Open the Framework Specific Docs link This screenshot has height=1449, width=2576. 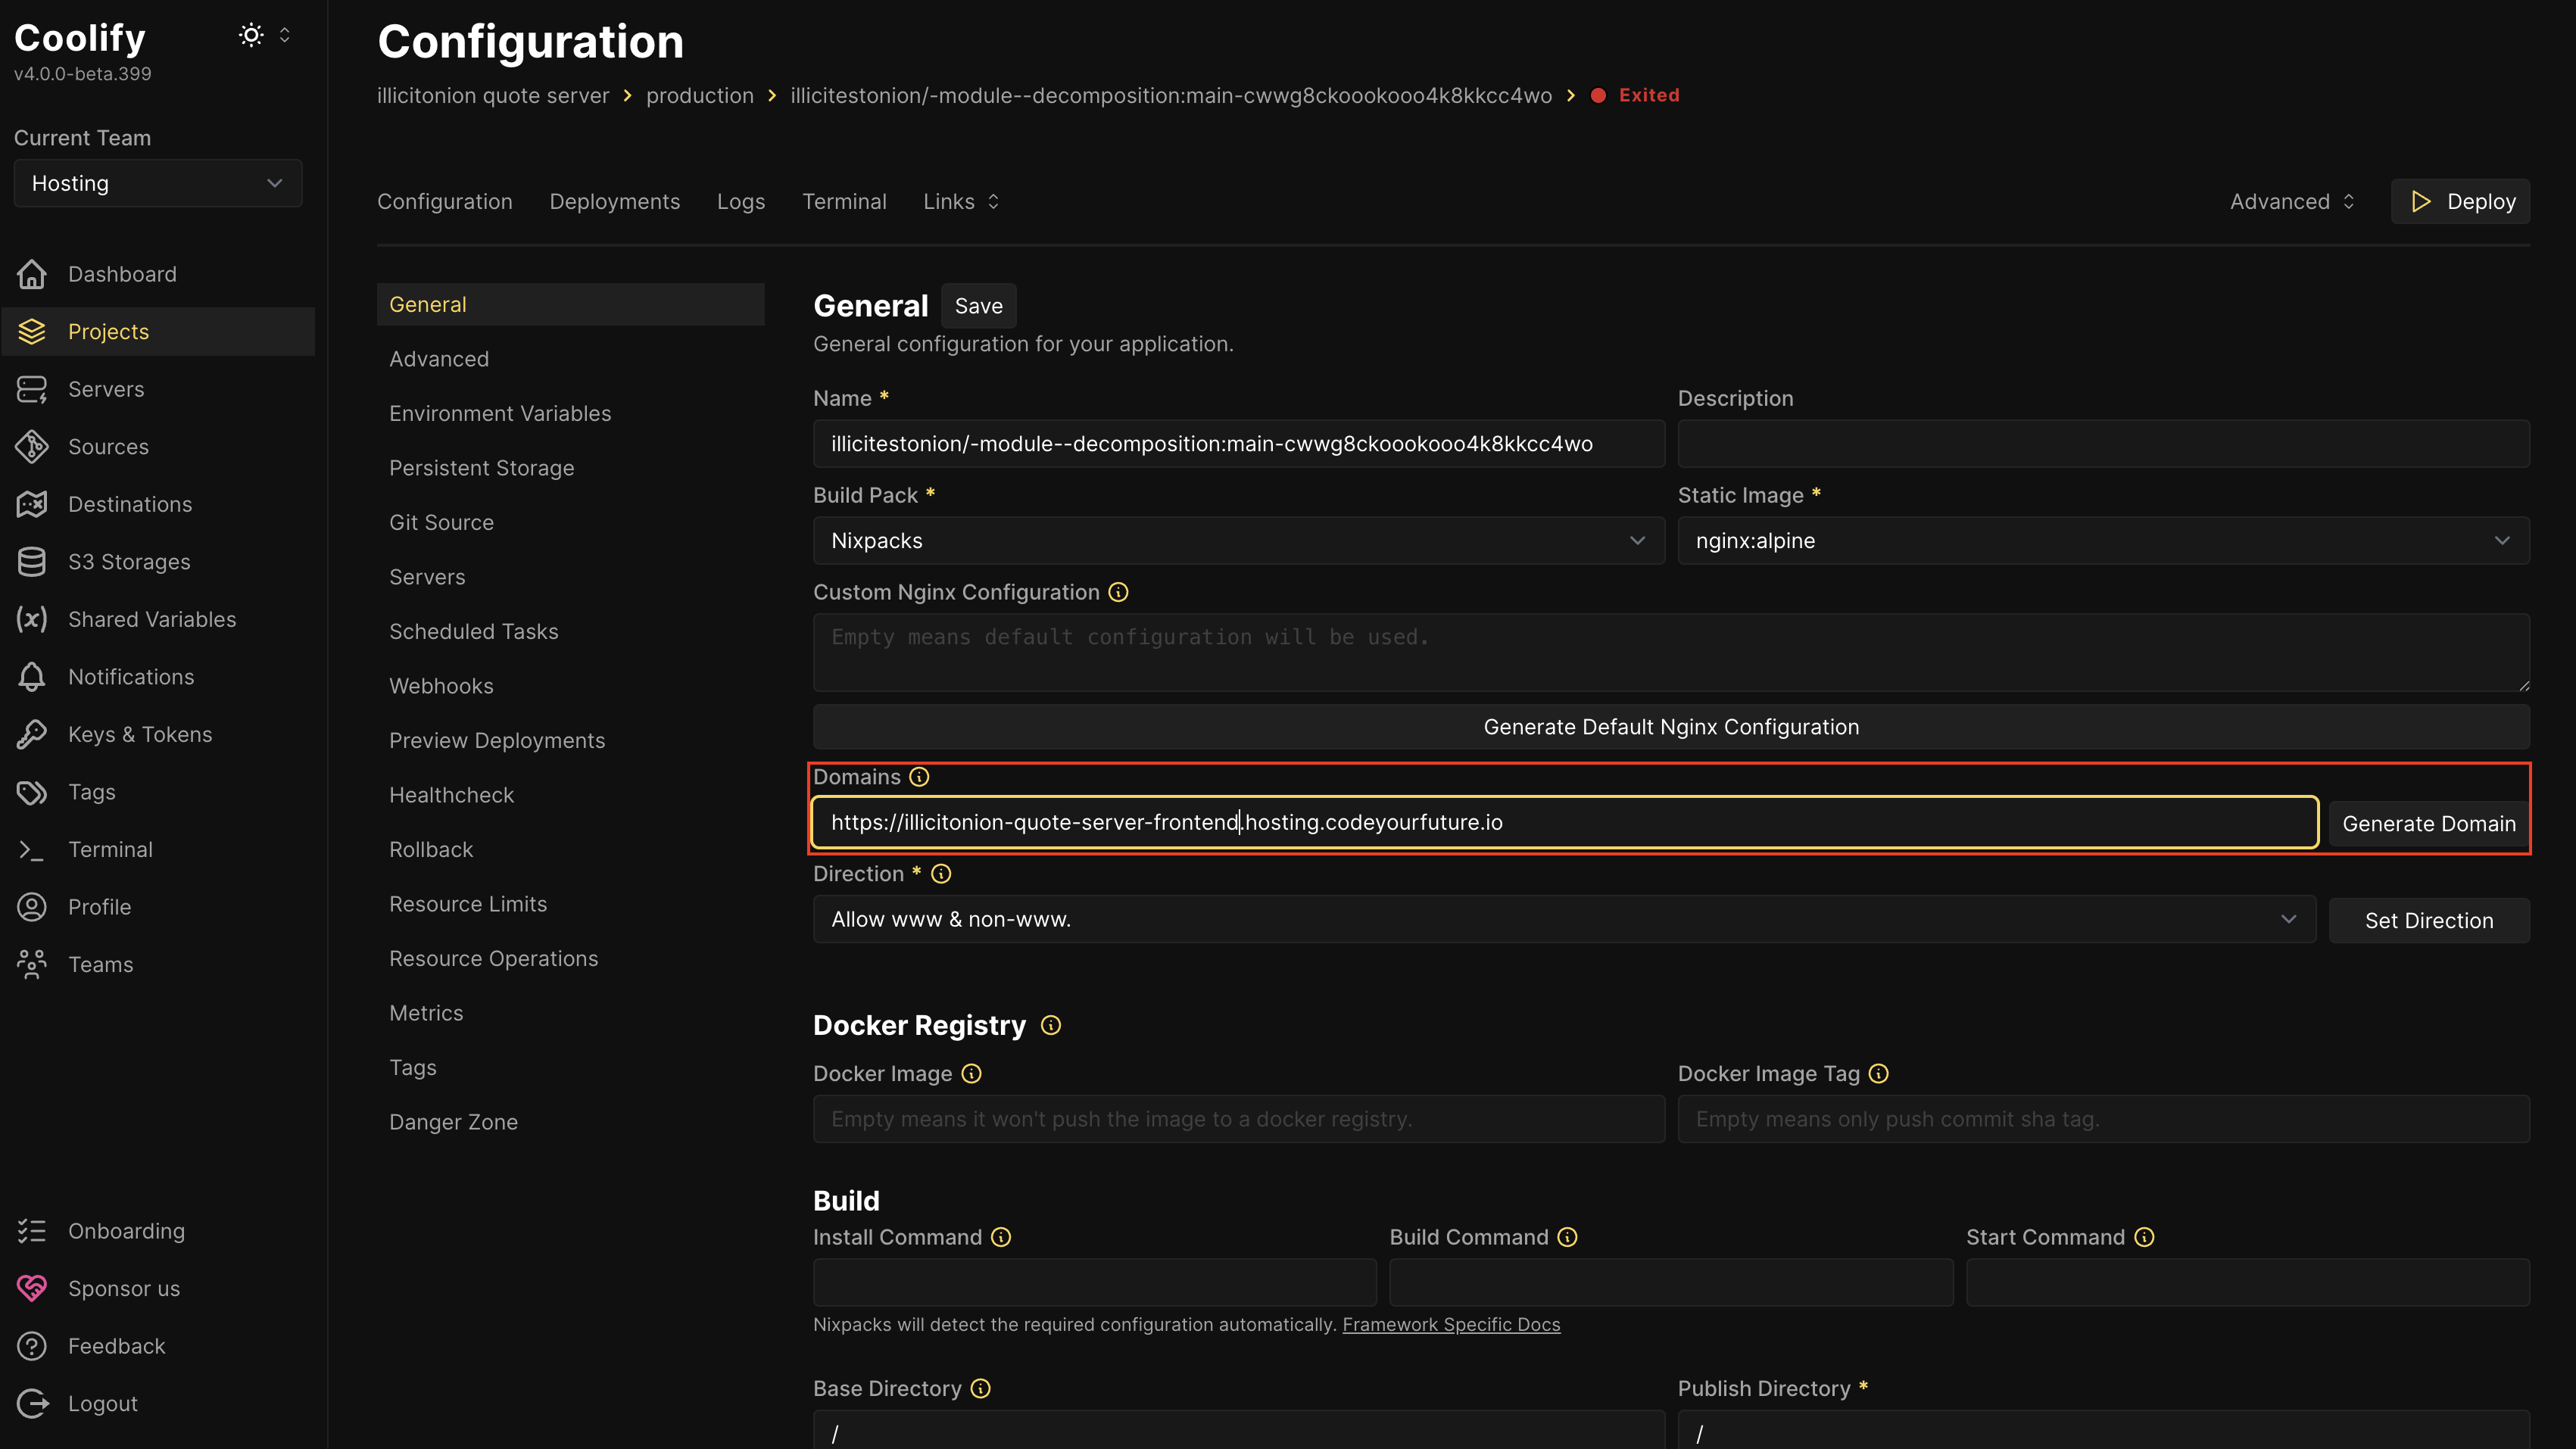[x=1450, y=1324]
